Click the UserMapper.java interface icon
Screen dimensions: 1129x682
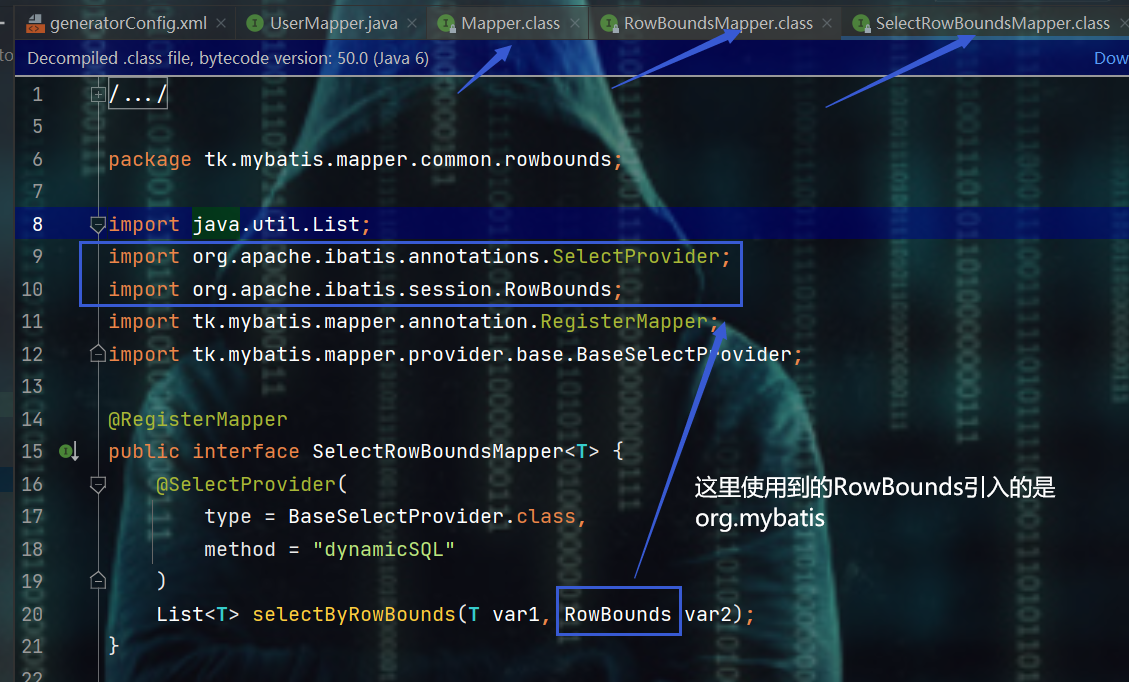tap(255, 22)
